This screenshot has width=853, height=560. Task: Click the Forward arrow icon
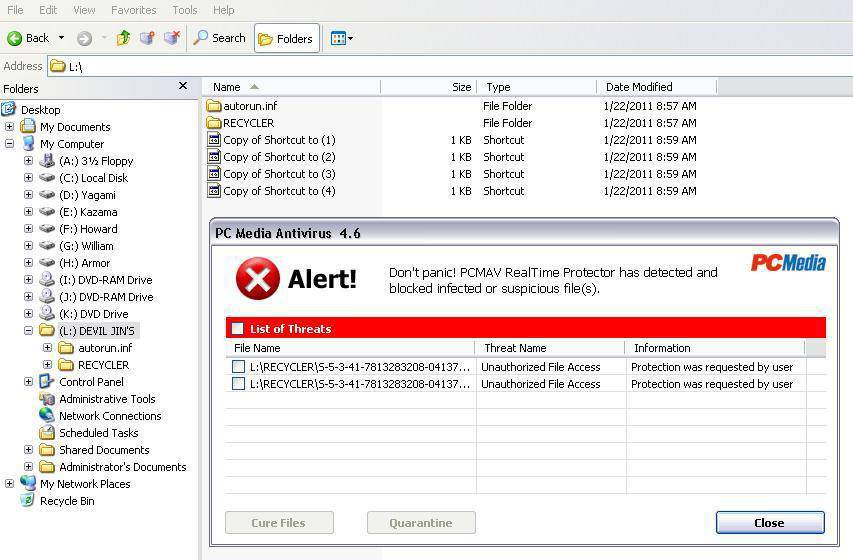click(x=84, y=38)
